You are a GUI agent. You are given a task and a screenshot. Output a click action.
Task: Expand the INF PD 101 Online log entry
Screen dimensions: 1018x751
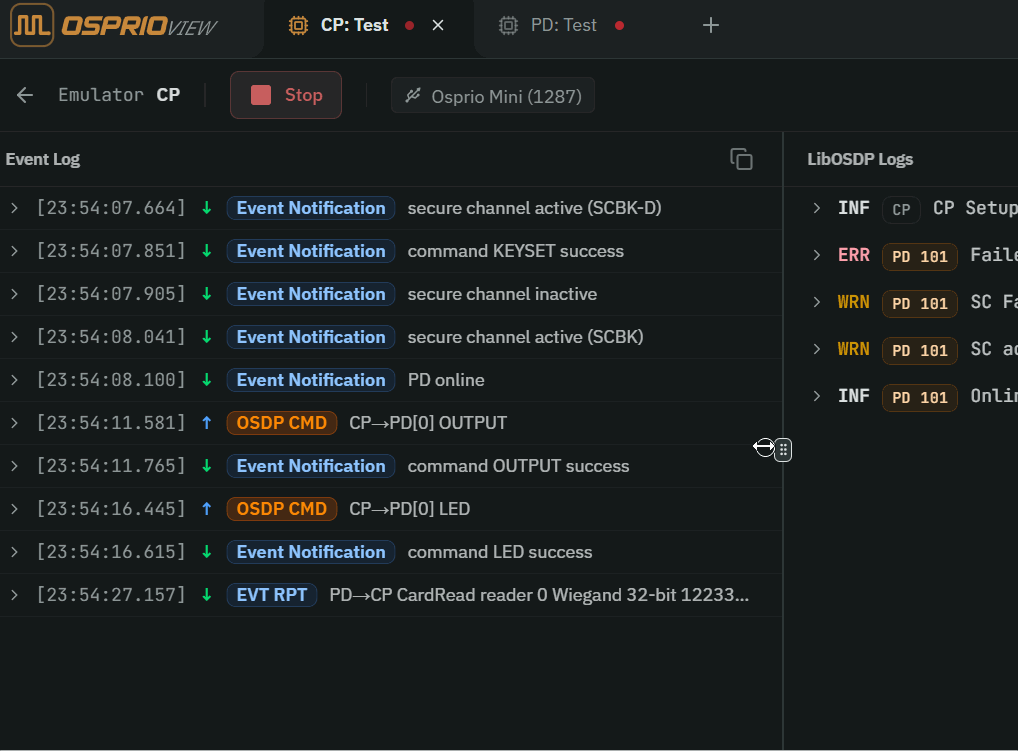click(817, 396)
